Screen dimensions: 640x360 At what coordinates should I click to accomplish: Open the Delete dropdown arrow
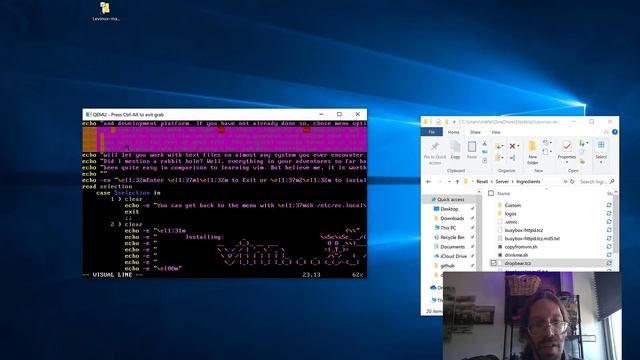click(518, 146)
